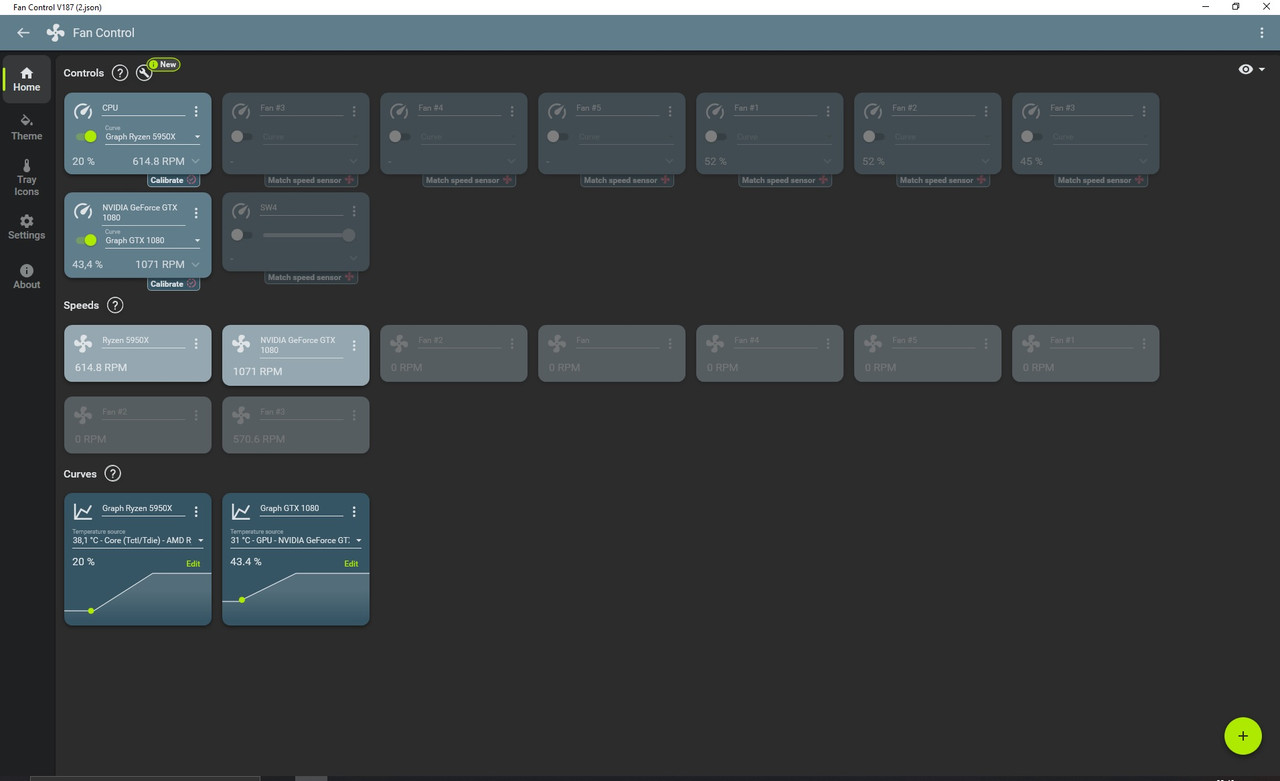This screenshot has height=781, width=1280.
Task: Expand the SW4 control card chevron
Action: (354, 258)
